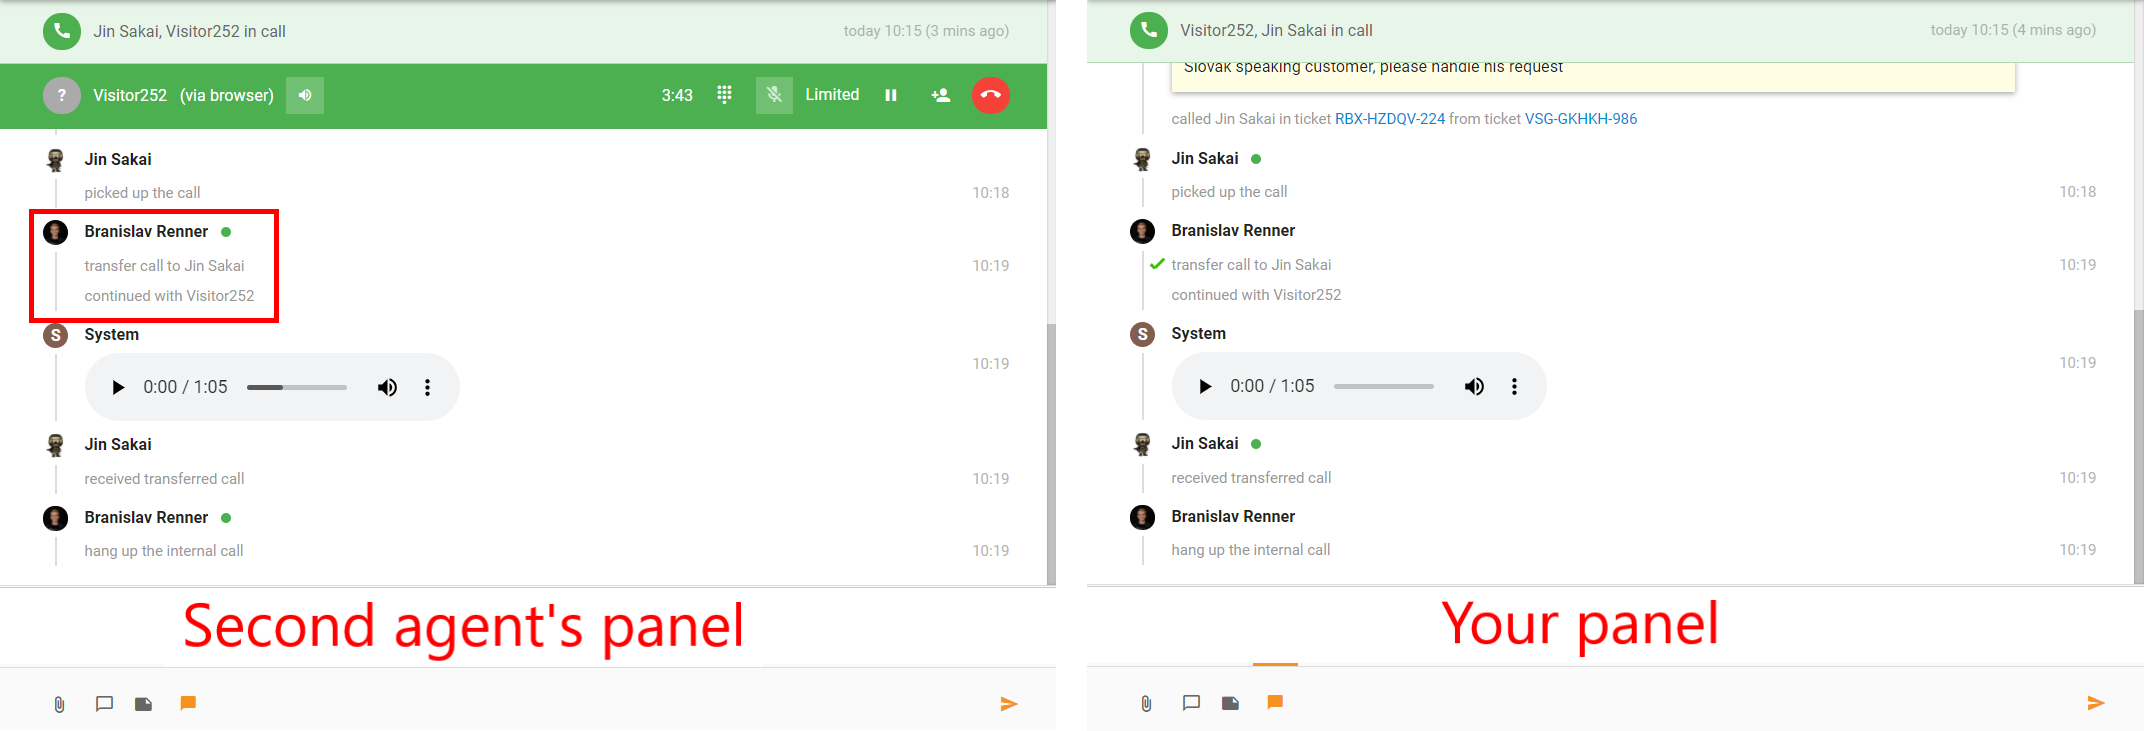Select the orange note icon in your panel

click(x=1274, y=703)
